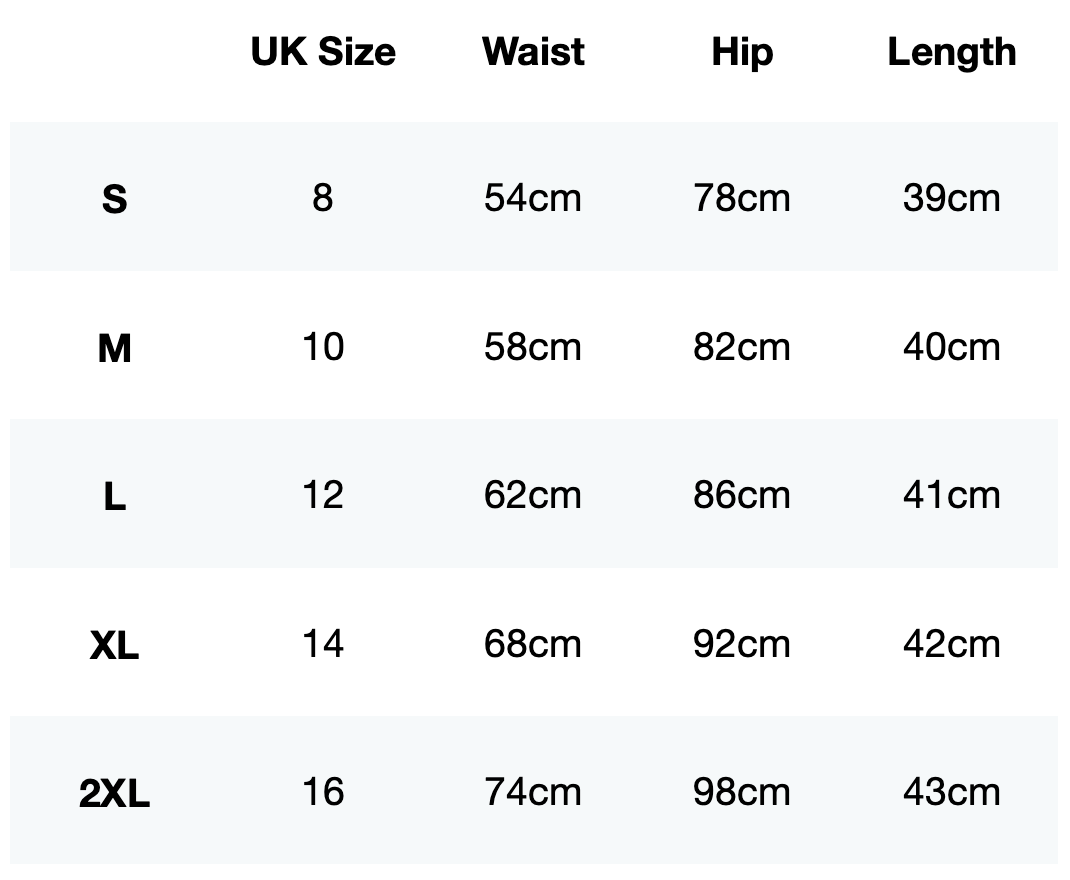
Task: Click UK size 8 cell
Action: coord(322,198)
